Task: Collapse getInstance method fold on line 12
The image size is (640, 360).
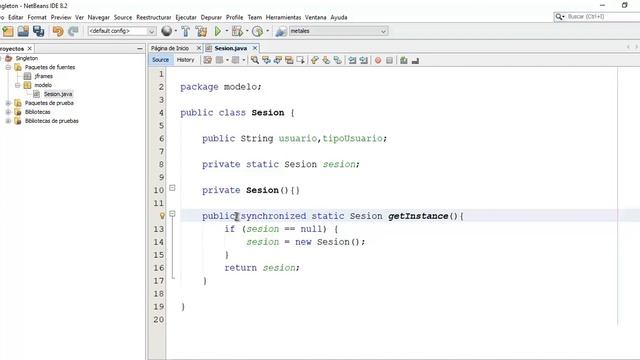Action: (172, 214)
